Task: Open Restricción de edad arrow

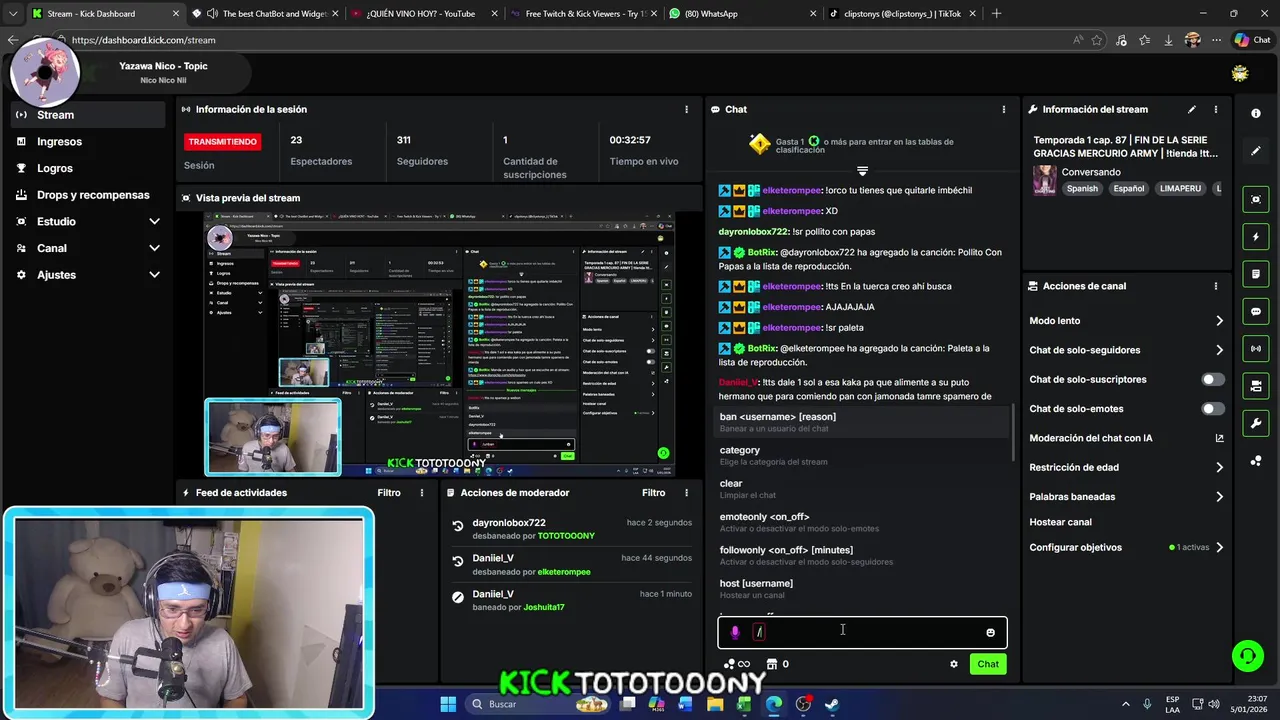Action: [1219, 467]
